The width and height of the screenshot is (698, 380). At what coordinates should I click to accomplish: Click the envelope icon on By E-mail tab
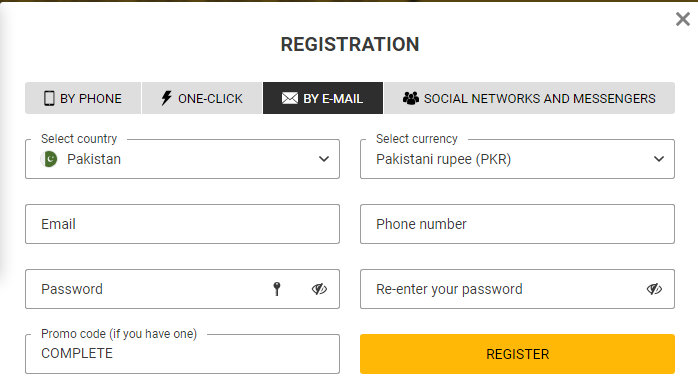pyautogui.click(x=290, y=98)
